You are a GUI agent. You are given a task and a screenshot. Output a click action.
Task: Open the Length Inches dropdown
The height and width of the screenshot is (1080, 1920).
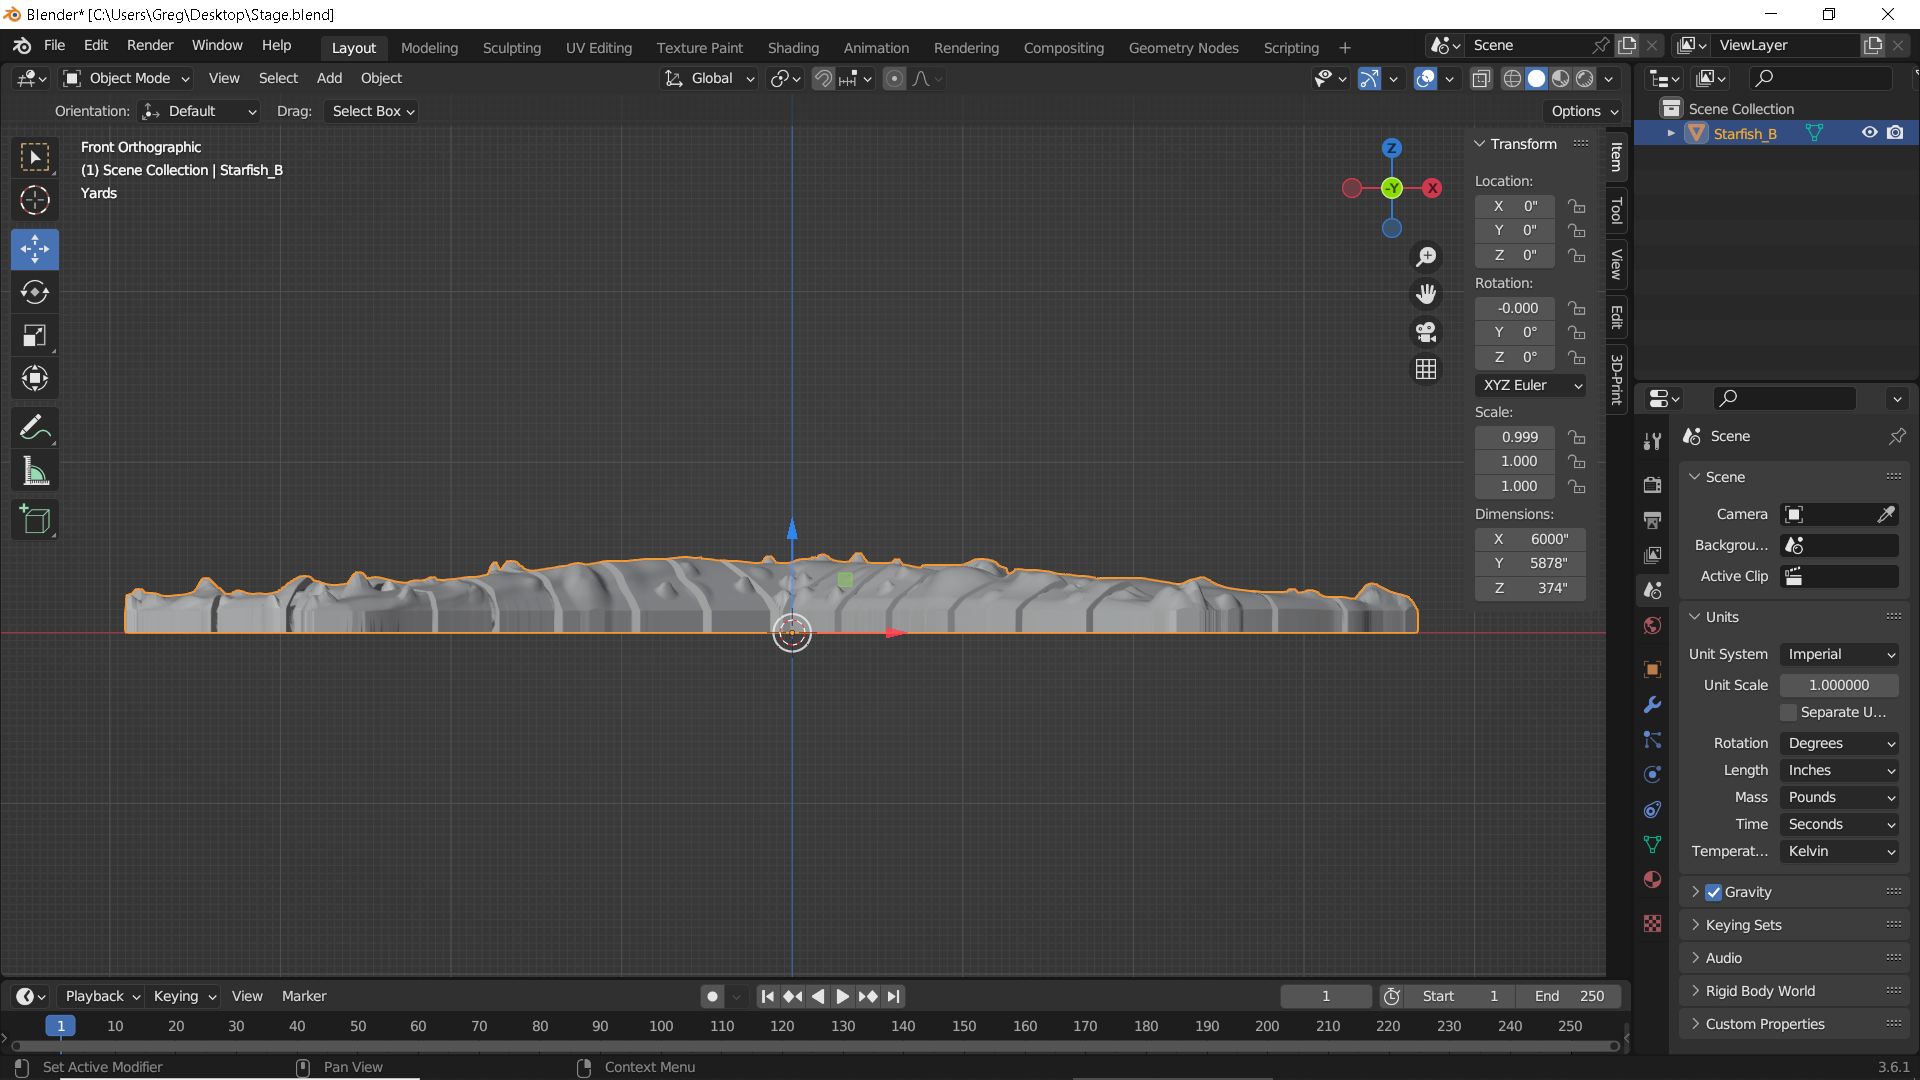click(x=1840, y=770)
